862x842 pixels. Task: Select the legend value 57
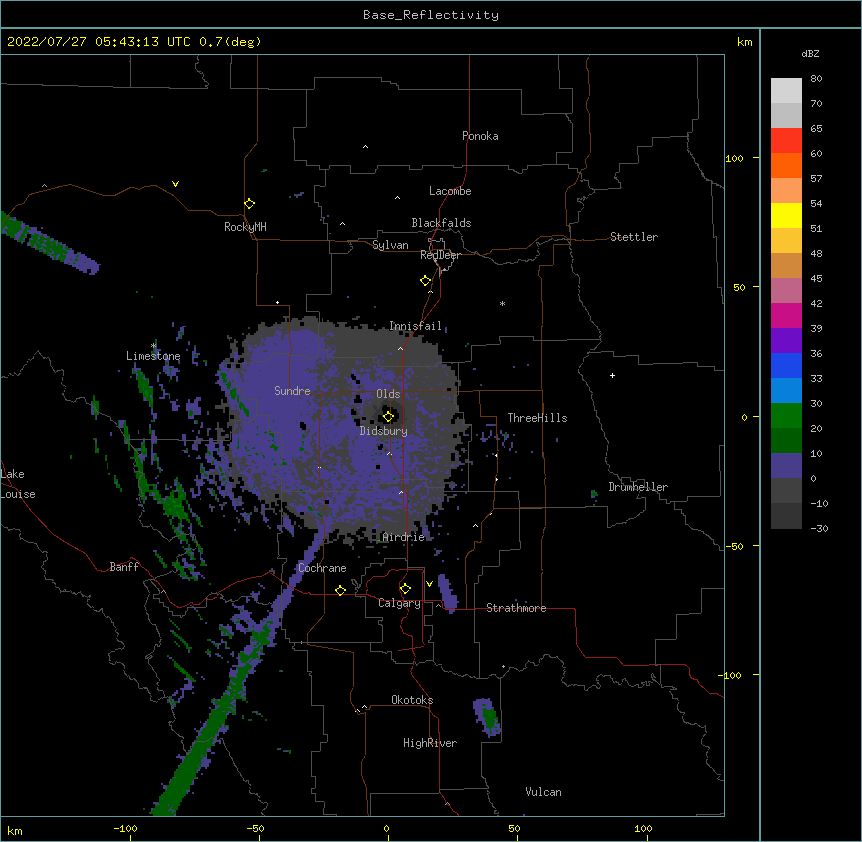tap(816, 179)
